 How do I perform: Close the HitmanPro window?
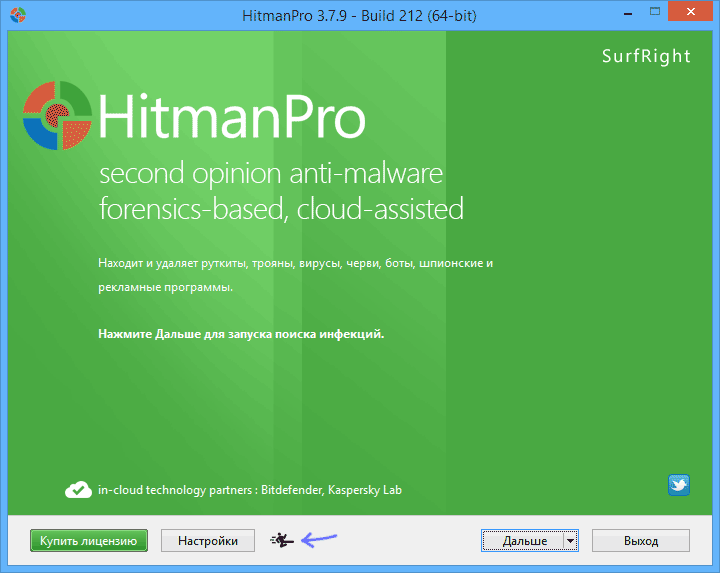[691, 11]
